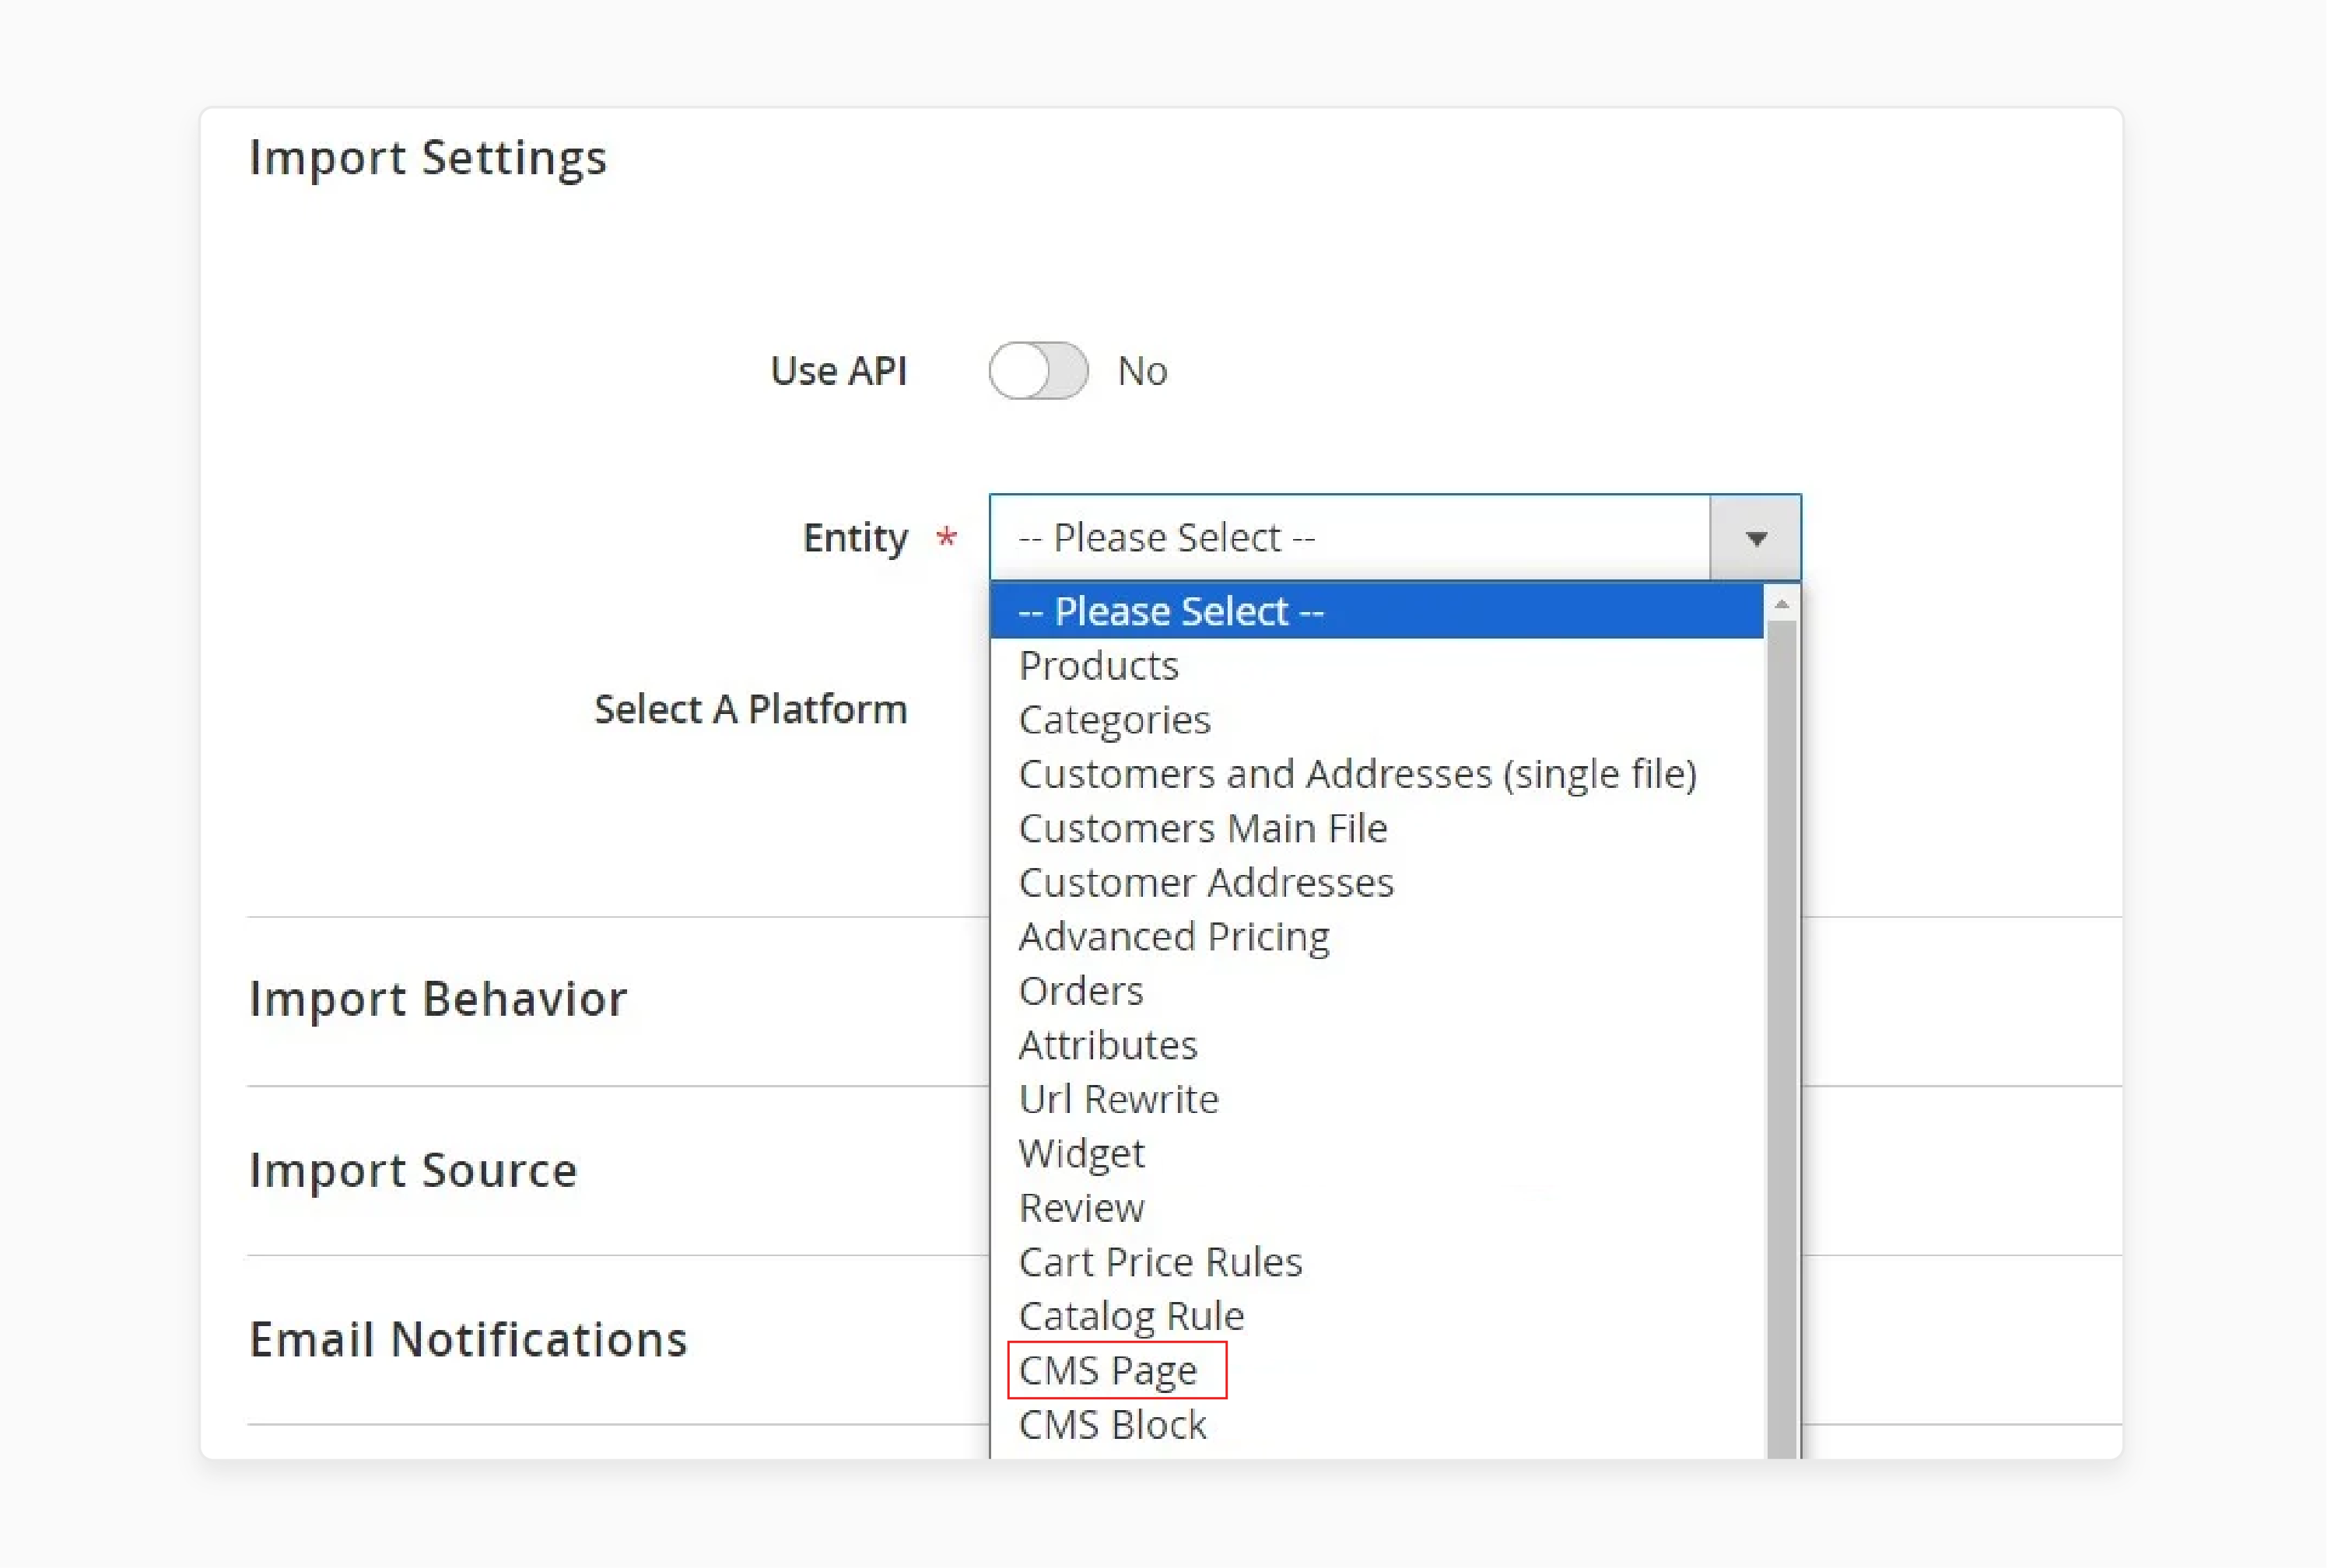Screen dimensions: 2327x1568
Task: Click the dropdown list scrollbar thumb
Action: pos(1781,1039)
